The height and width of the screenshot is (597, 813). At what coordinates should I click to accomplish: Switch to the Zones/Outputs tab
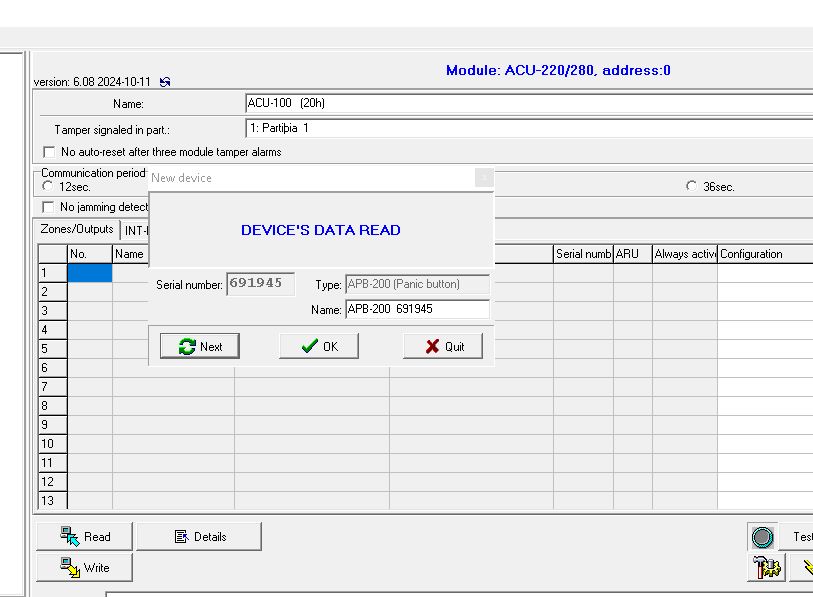pos(76,229)
